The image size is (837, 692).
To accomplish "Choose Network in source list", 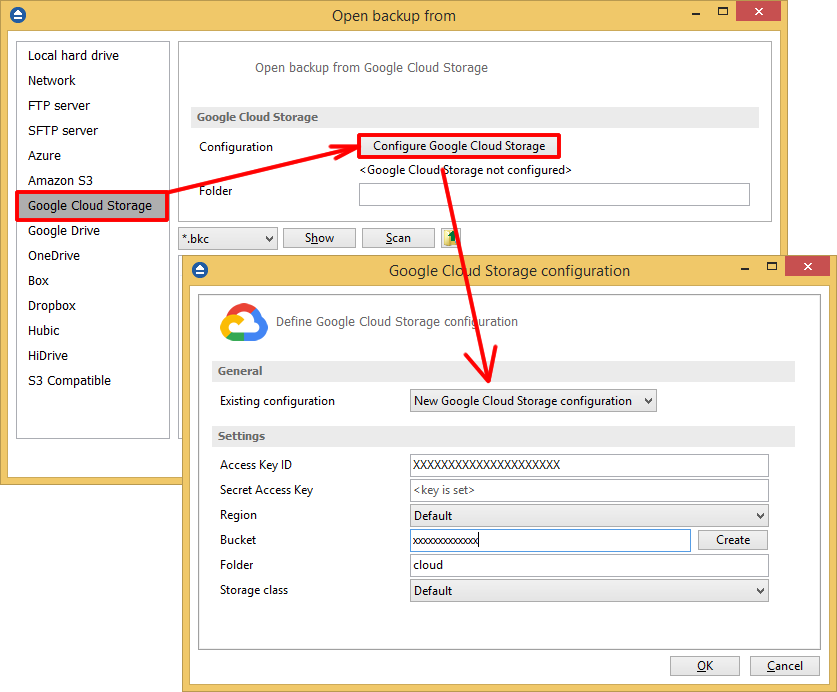I will click(x=52, y=81).
